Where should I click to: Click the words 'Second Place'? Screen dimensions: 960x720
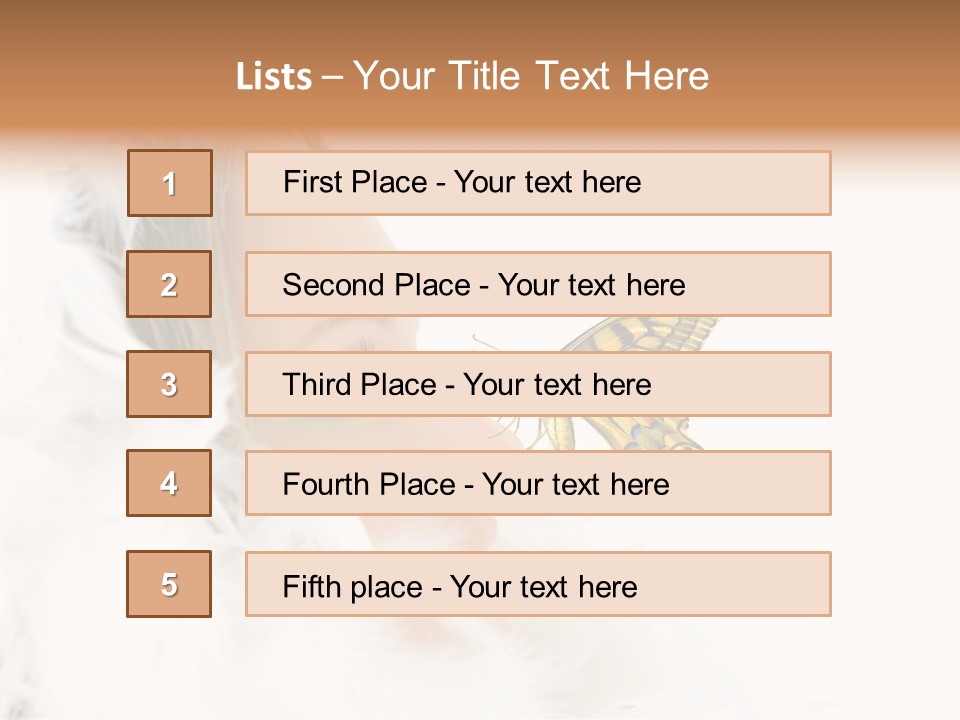(377, 285)
